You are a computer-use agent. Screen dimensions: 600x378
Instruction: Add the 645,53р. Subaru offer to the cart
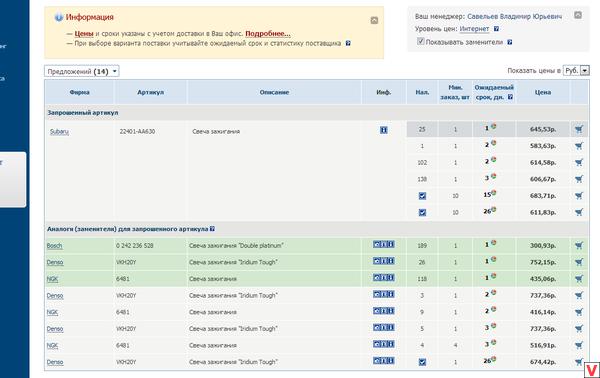tap(579, 129)
